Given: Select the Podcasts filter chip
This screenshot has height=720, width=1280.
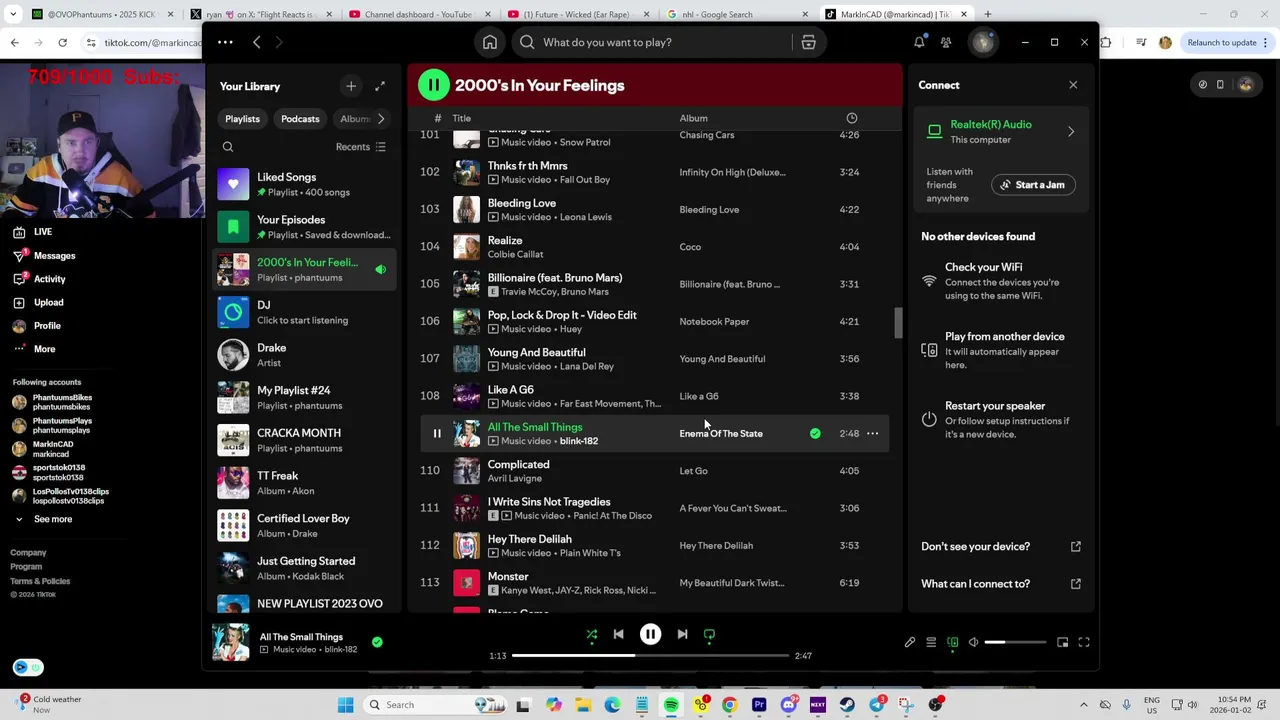Looking at the screenshot, I should (x=300, y=119).
